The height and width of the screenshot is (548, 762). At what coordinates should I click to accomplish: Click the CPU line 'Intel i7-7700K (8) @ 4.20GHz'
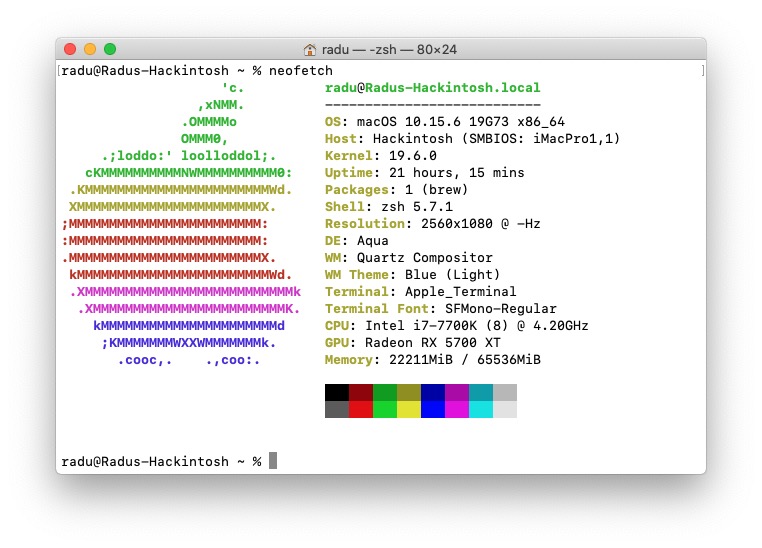point(477,326)
